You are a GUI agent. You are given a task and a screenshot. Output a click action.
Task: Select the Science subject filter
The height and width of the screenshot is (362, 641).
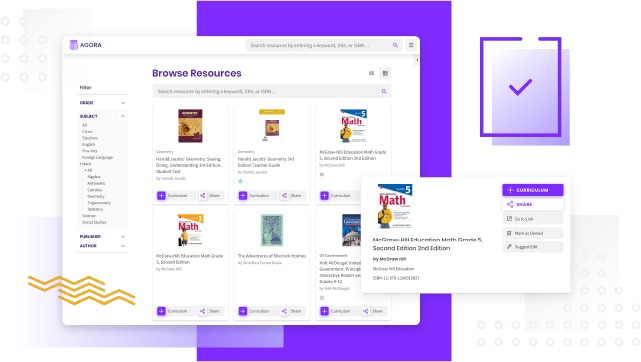(x=89, y=216)
